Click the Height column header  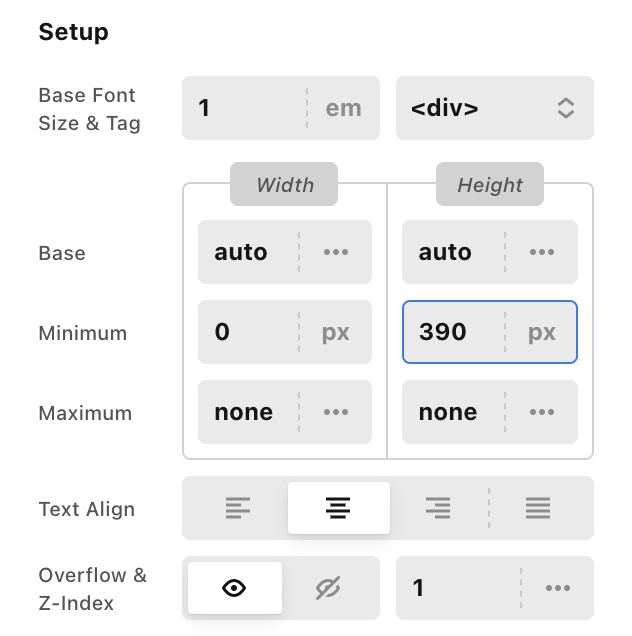click(x=490, y=185)
